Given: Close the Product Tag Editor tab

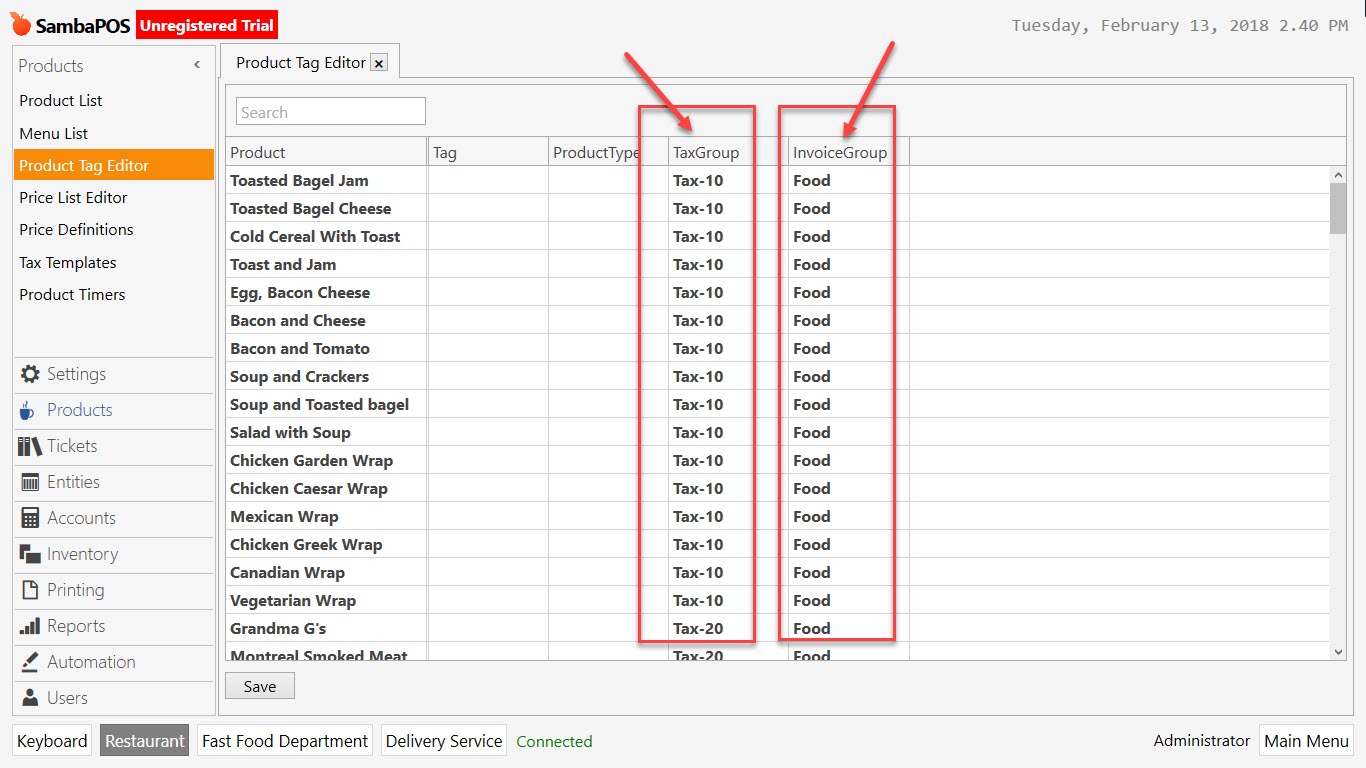Looking at the screenshot, I should (379, 63).
